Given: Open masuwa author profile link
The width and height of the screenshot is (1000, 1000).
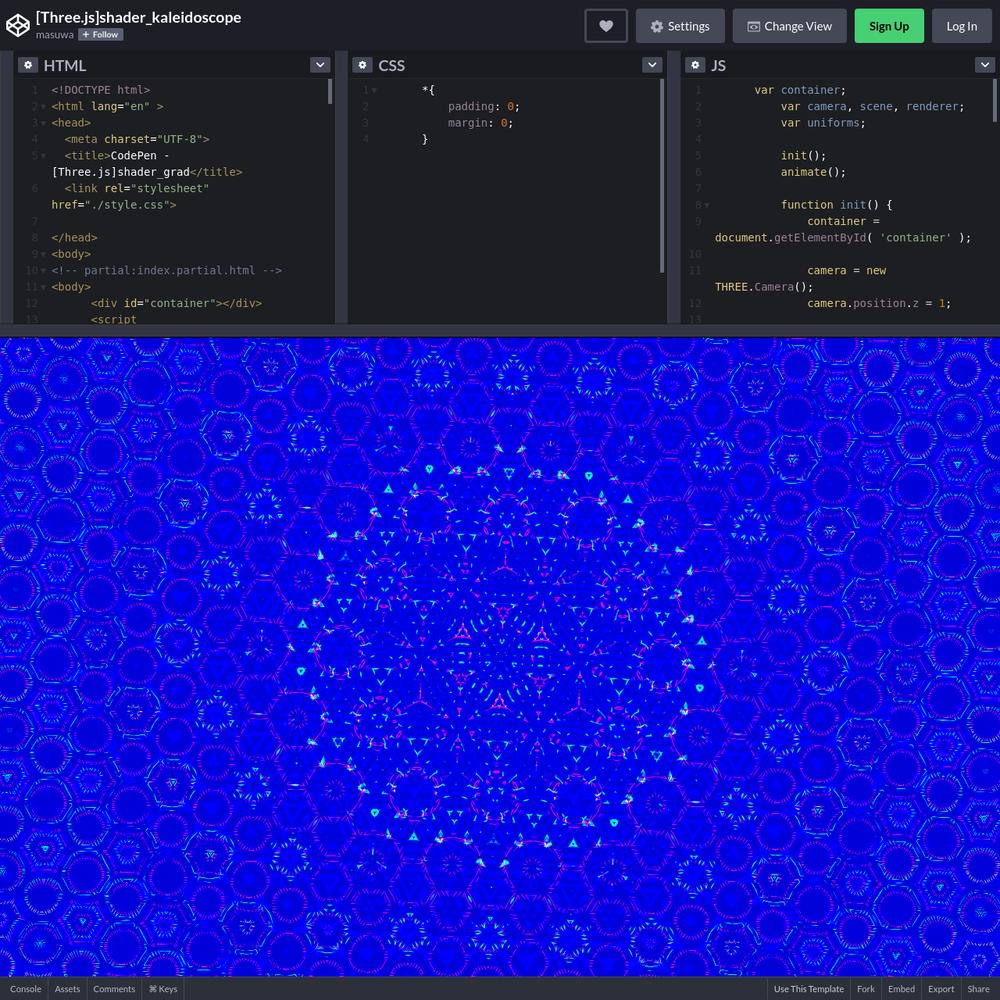Looking at the screenshot, I should click(54, 34).
